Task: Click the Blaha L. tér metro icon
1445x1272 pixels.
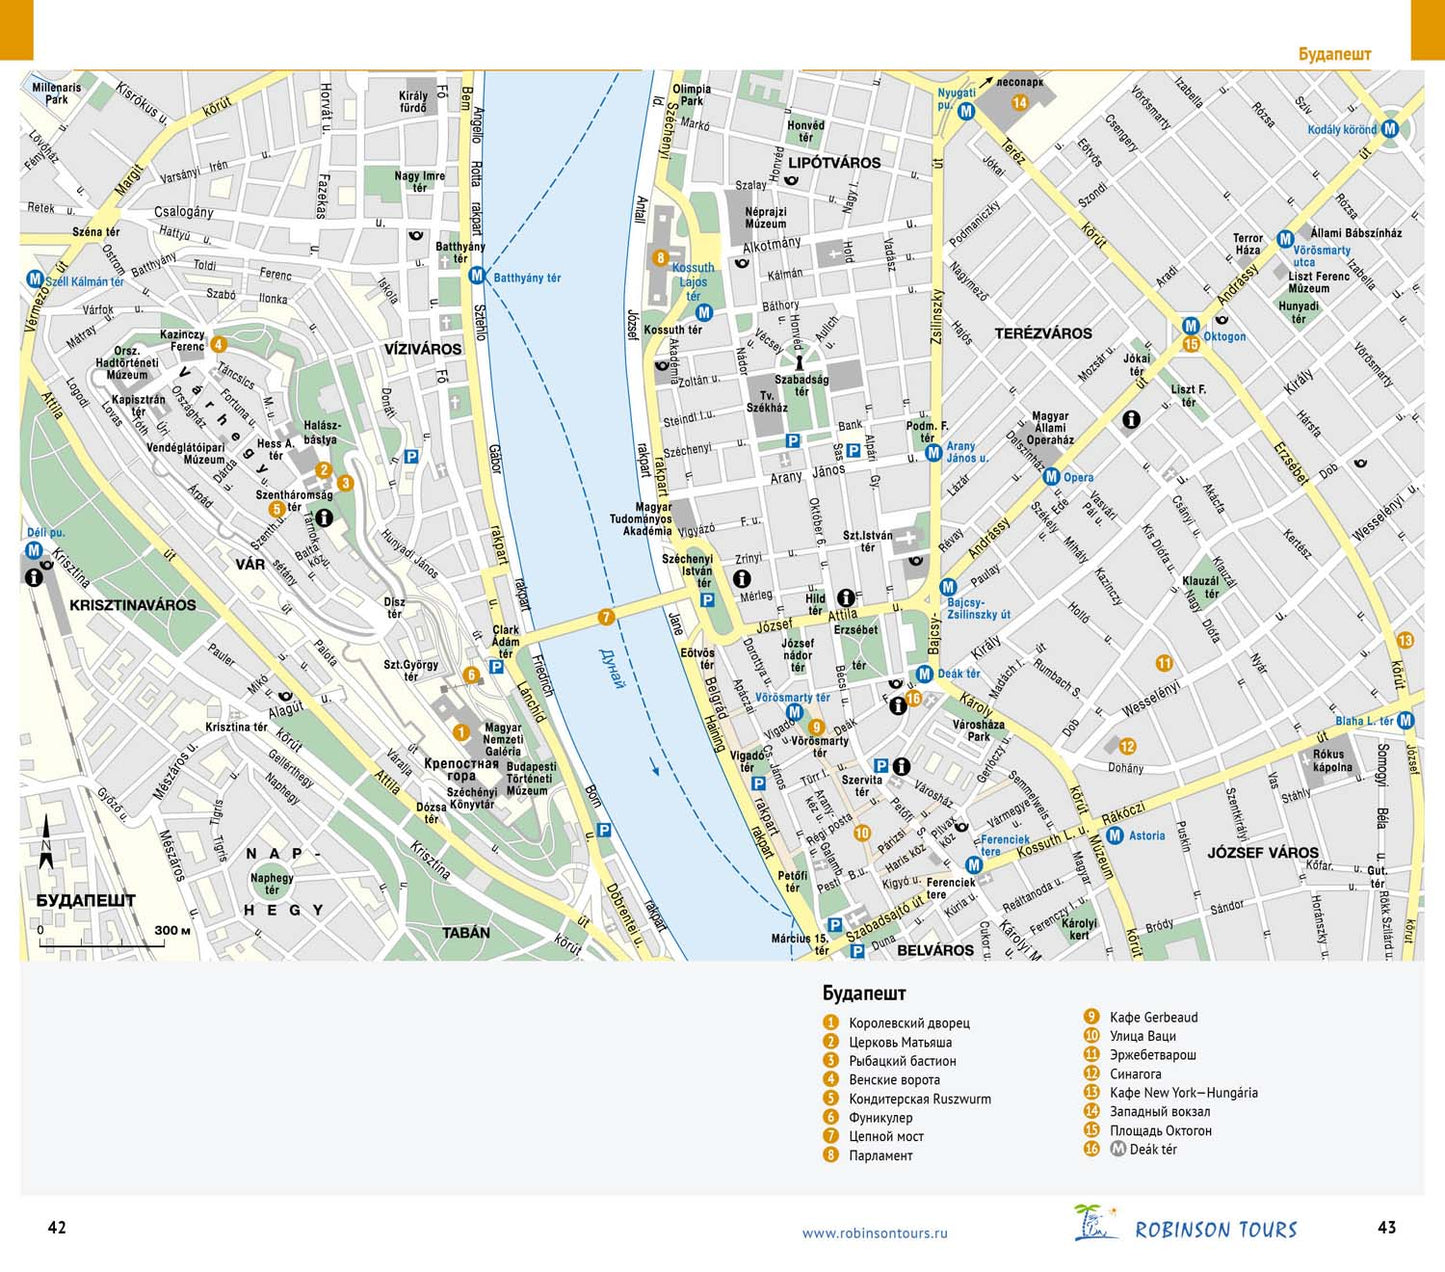Action: (1406, 720)
